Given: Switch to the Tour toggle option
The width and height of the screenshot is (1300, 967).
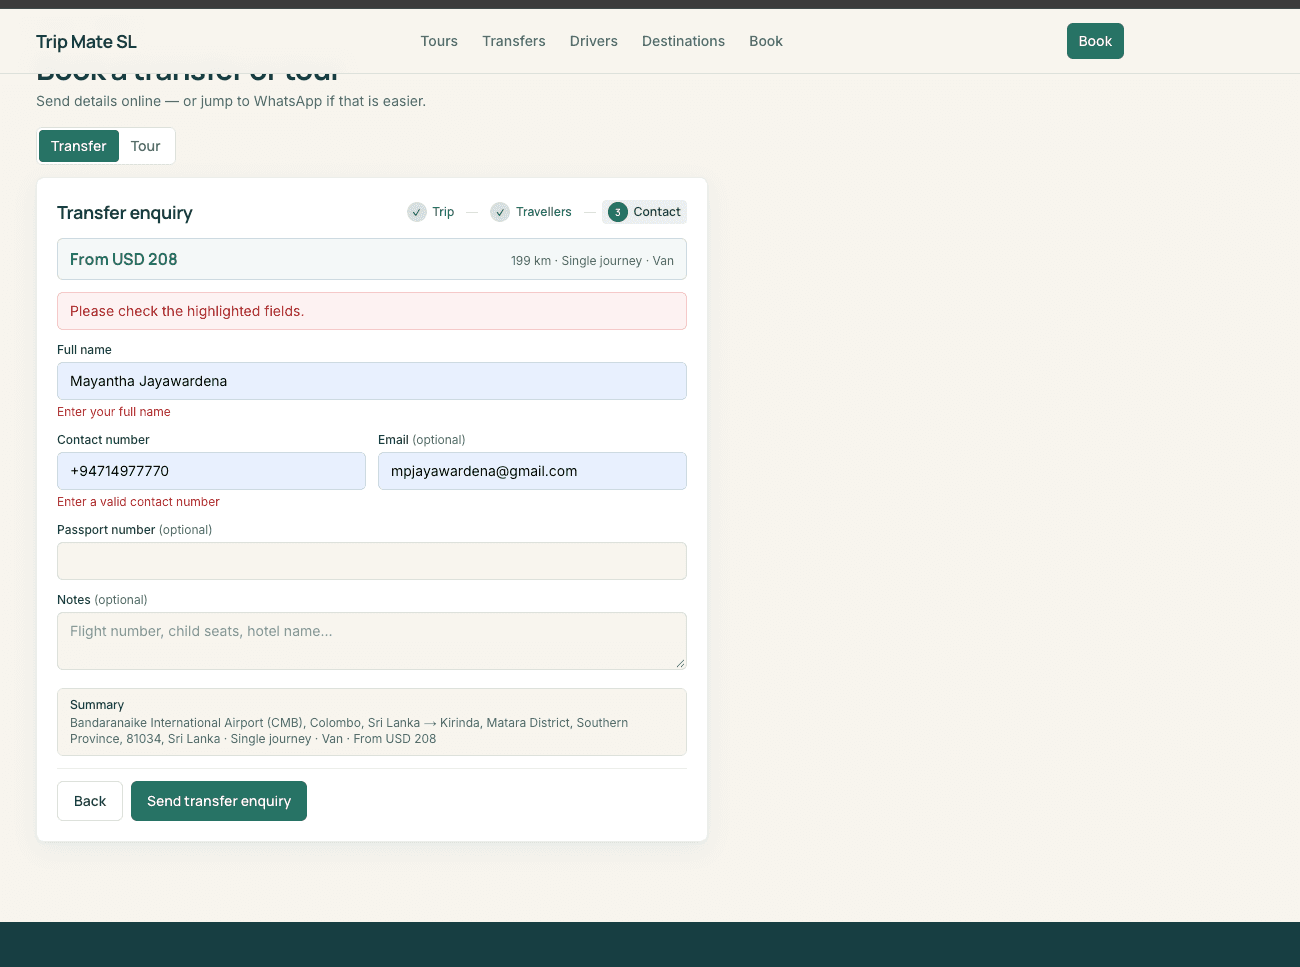Looking at the screenshot, I should pos(146,146).
